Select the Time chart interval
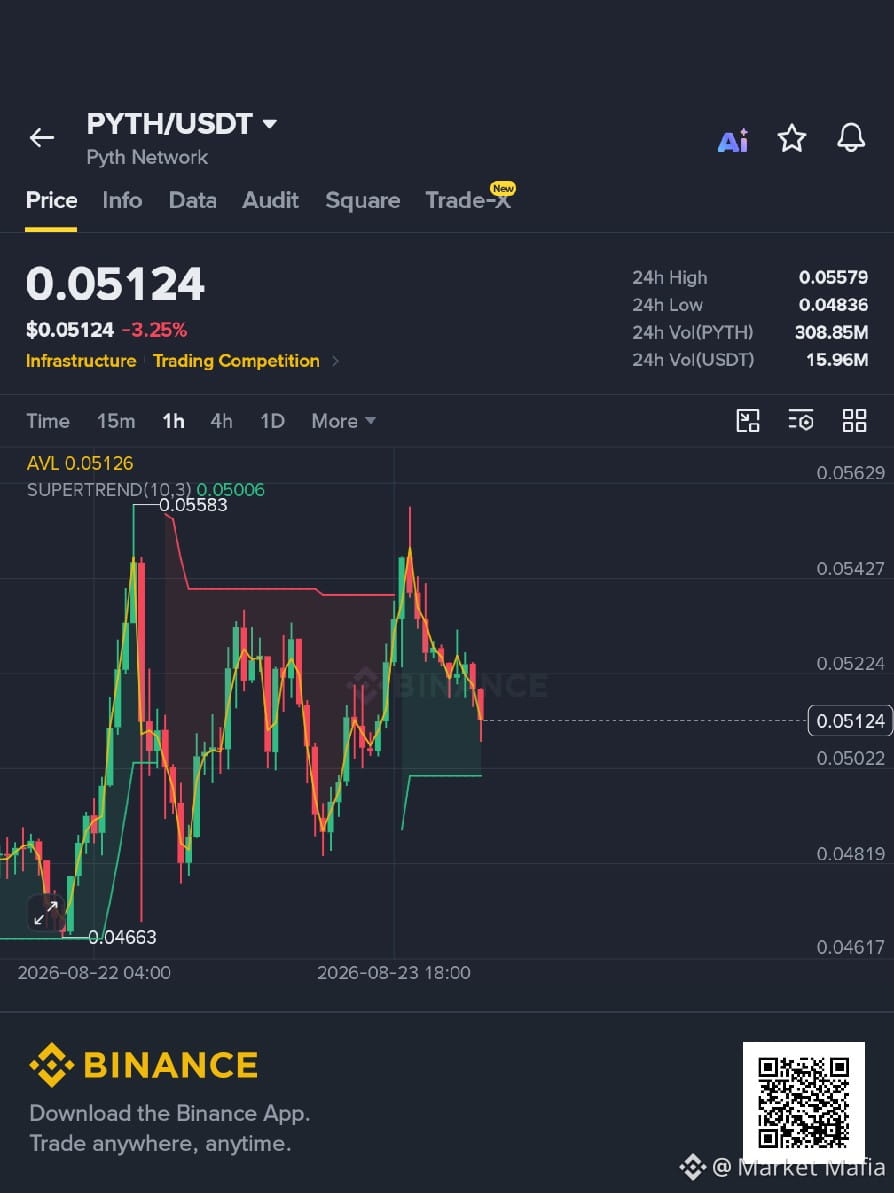This screenshot has width=894, height=1193. (x=48, y=421)
